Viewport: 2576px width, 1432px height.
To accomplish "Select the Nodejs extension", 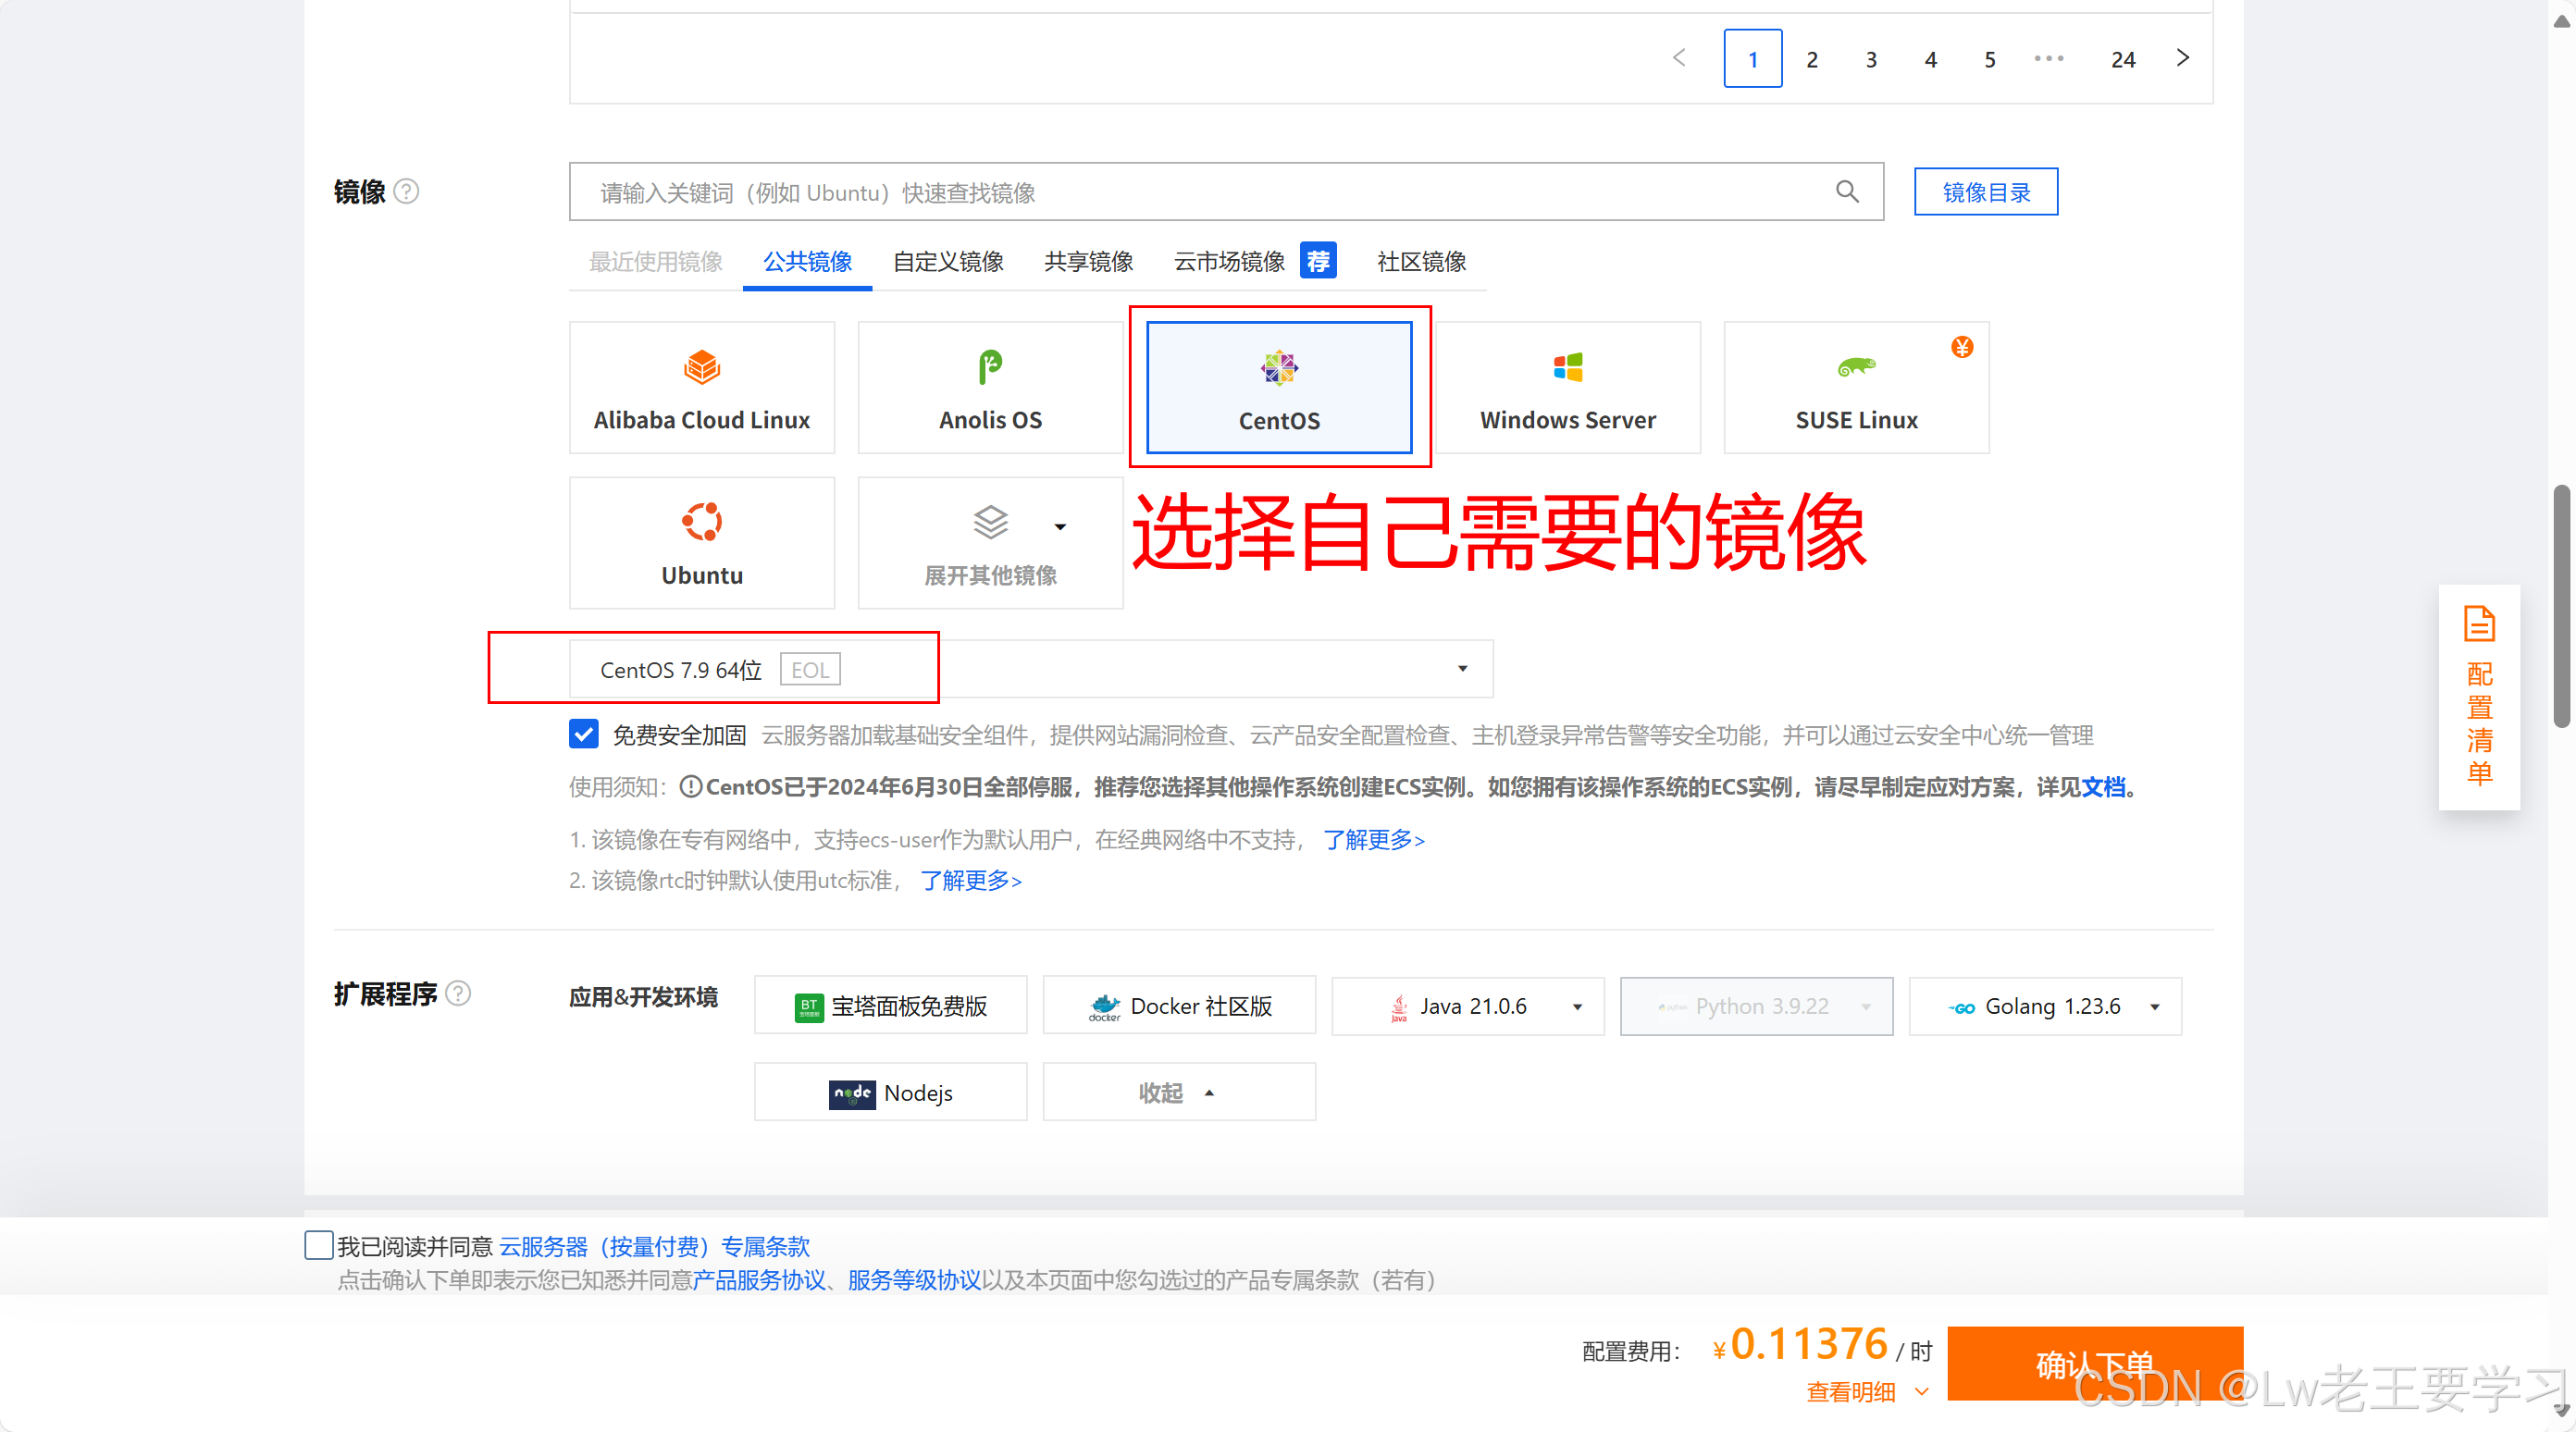I will [890, 1092].
